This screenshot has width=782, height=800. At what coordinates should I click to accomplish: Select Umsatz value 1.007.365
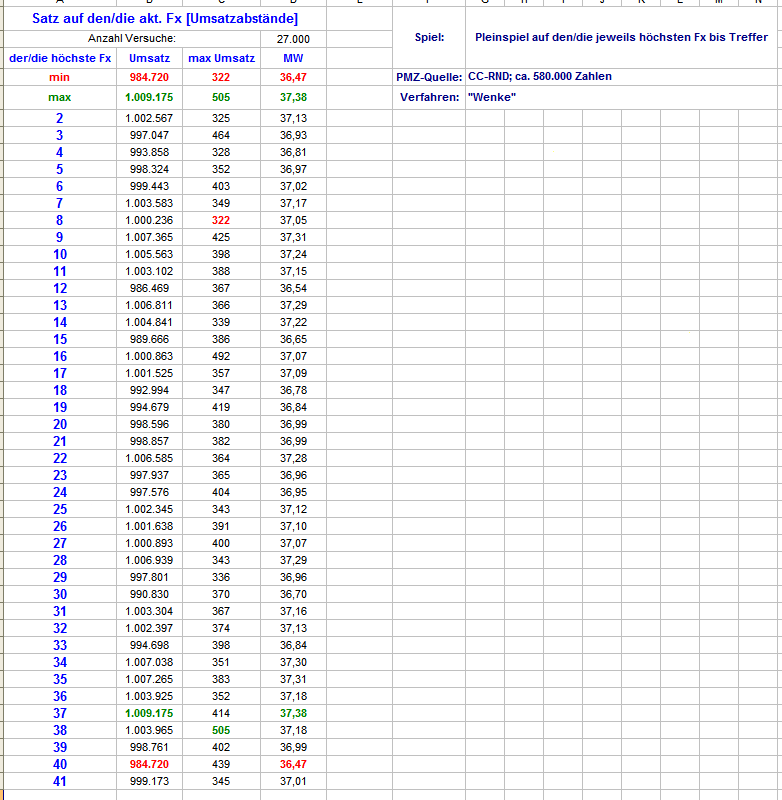(x=149, y=237)
